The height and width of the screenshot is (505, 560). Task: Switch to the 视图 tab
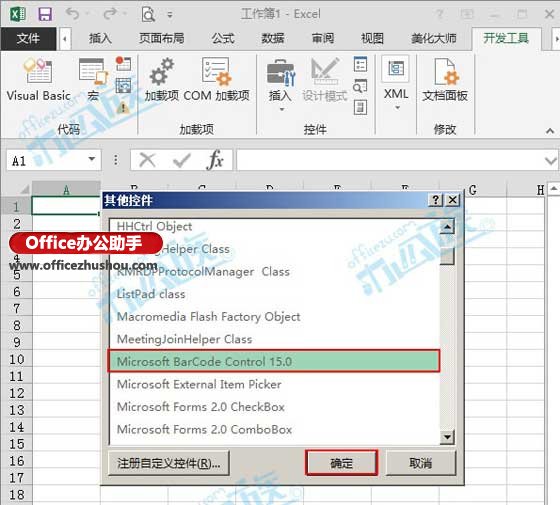pos(372,38)
